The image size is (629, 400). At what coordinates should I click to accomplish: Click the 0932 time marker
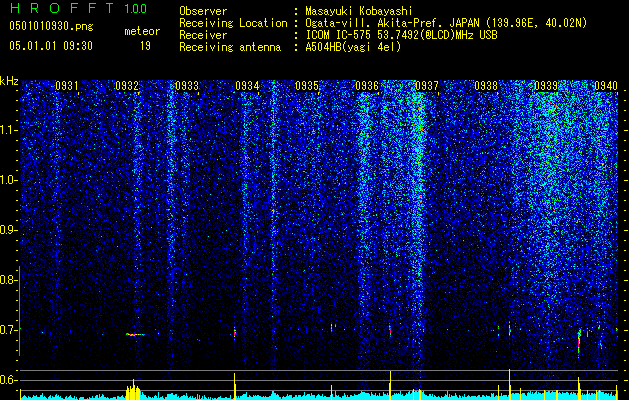pos(127,85)
